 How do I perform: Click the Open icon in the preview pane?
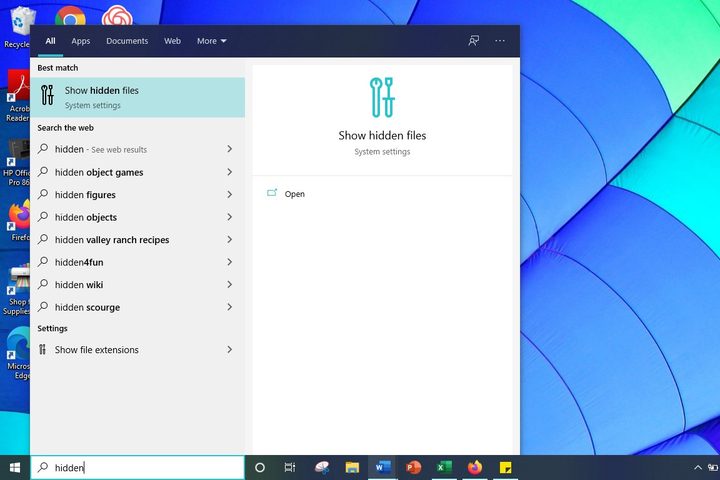click(272, 193)
